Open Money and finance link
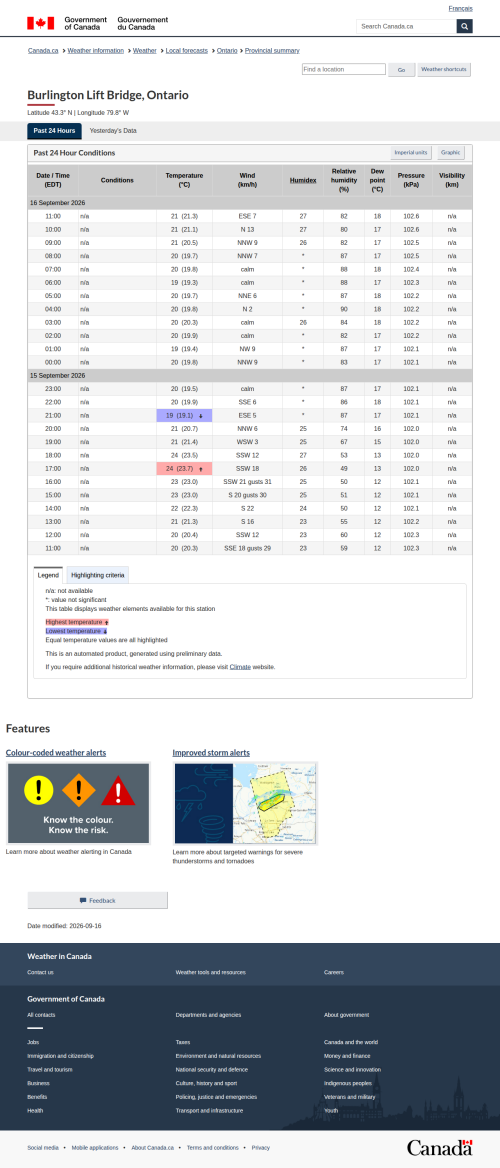 (347, 1056)
